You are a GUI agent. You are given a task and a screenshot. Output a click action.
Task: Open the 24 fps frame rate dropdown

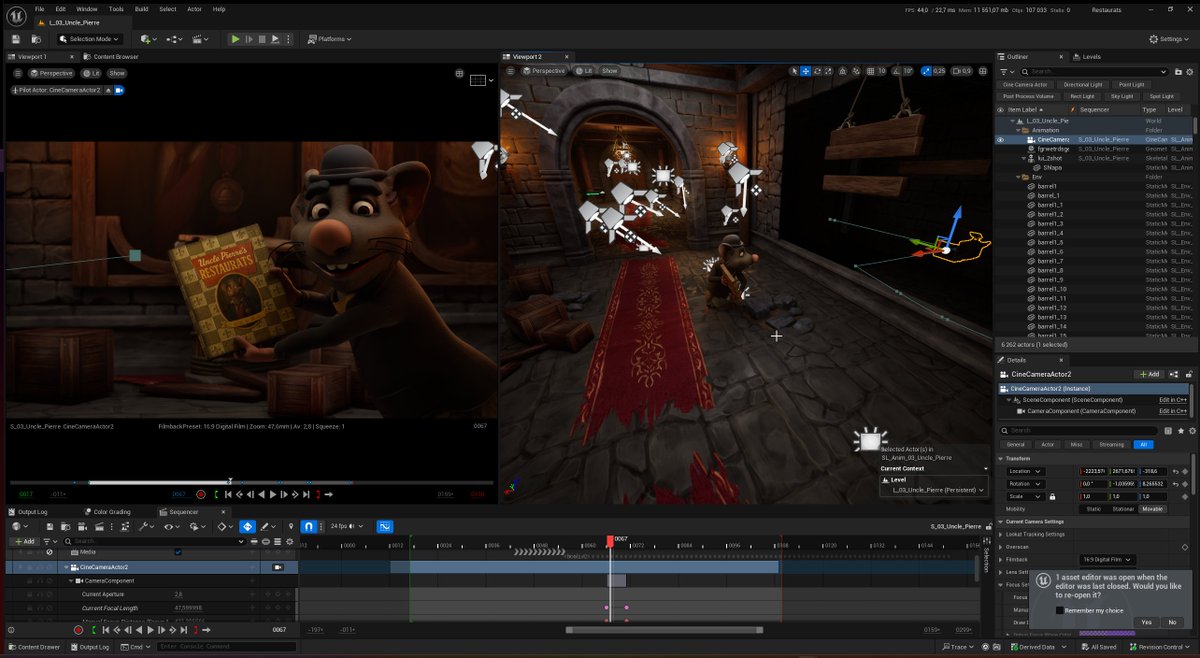tap(346, 526)
